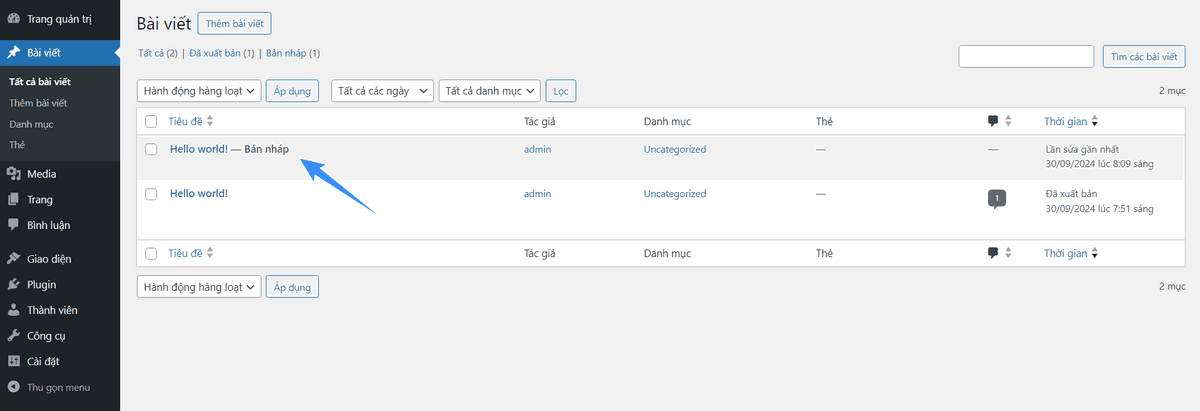Open Tất cả bài viết submenu item
The width and height of the screenshot is (1200, 411).
pyautogui.click(x=40, y=82)
